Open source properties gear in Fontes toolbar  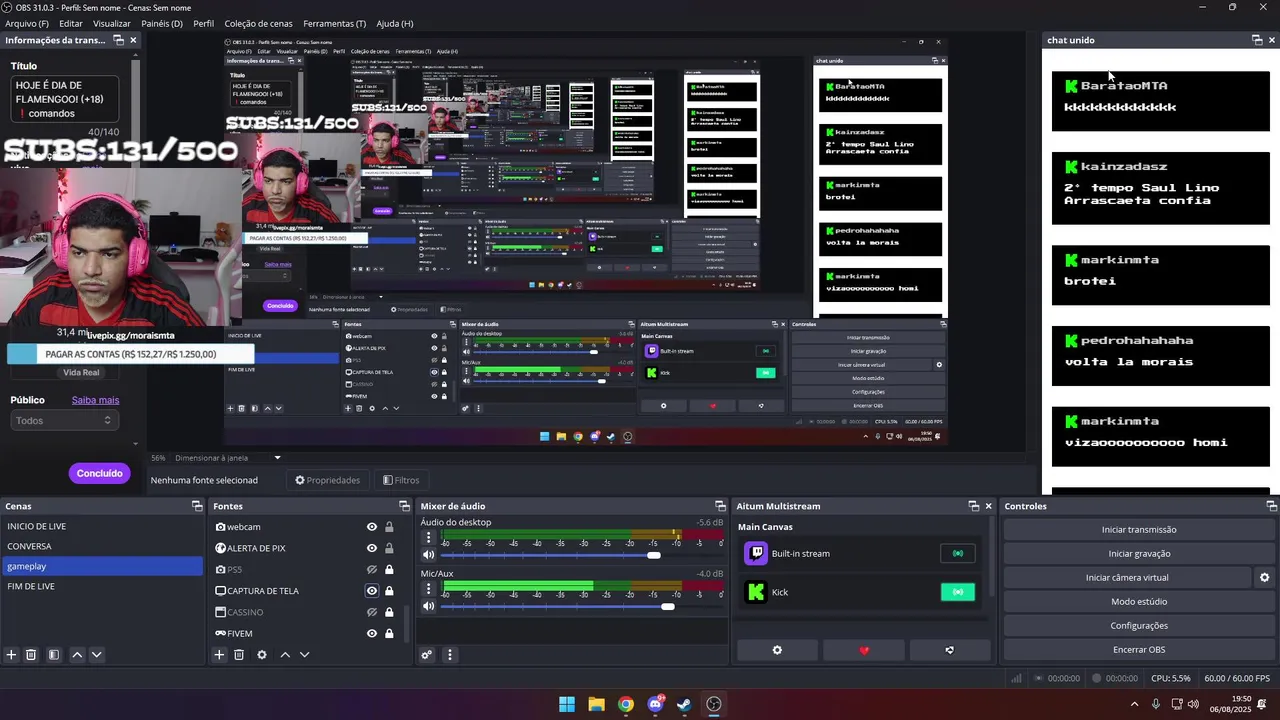262,655
